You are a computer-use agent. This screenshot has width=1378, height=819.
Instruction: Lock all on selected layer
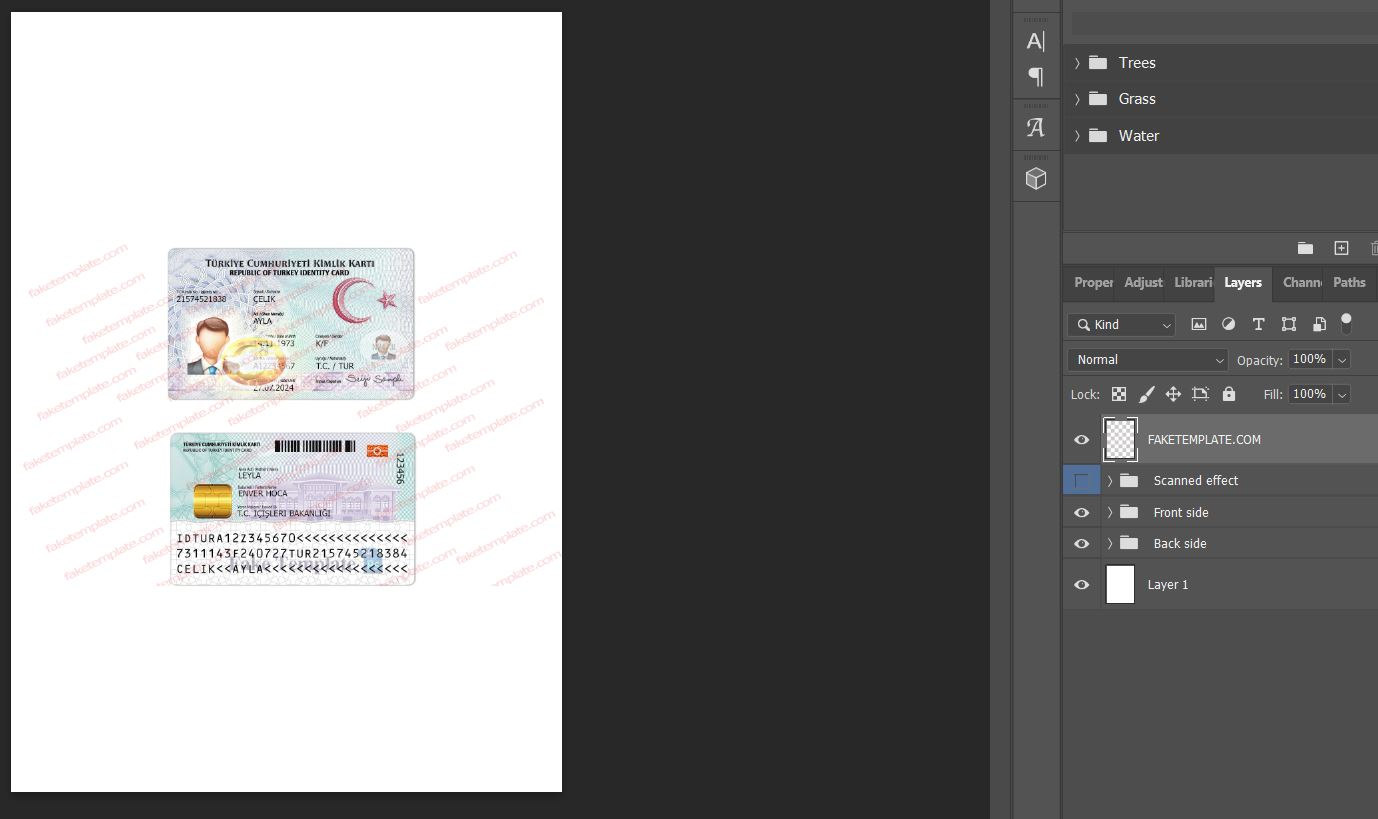pos(1228,393)
